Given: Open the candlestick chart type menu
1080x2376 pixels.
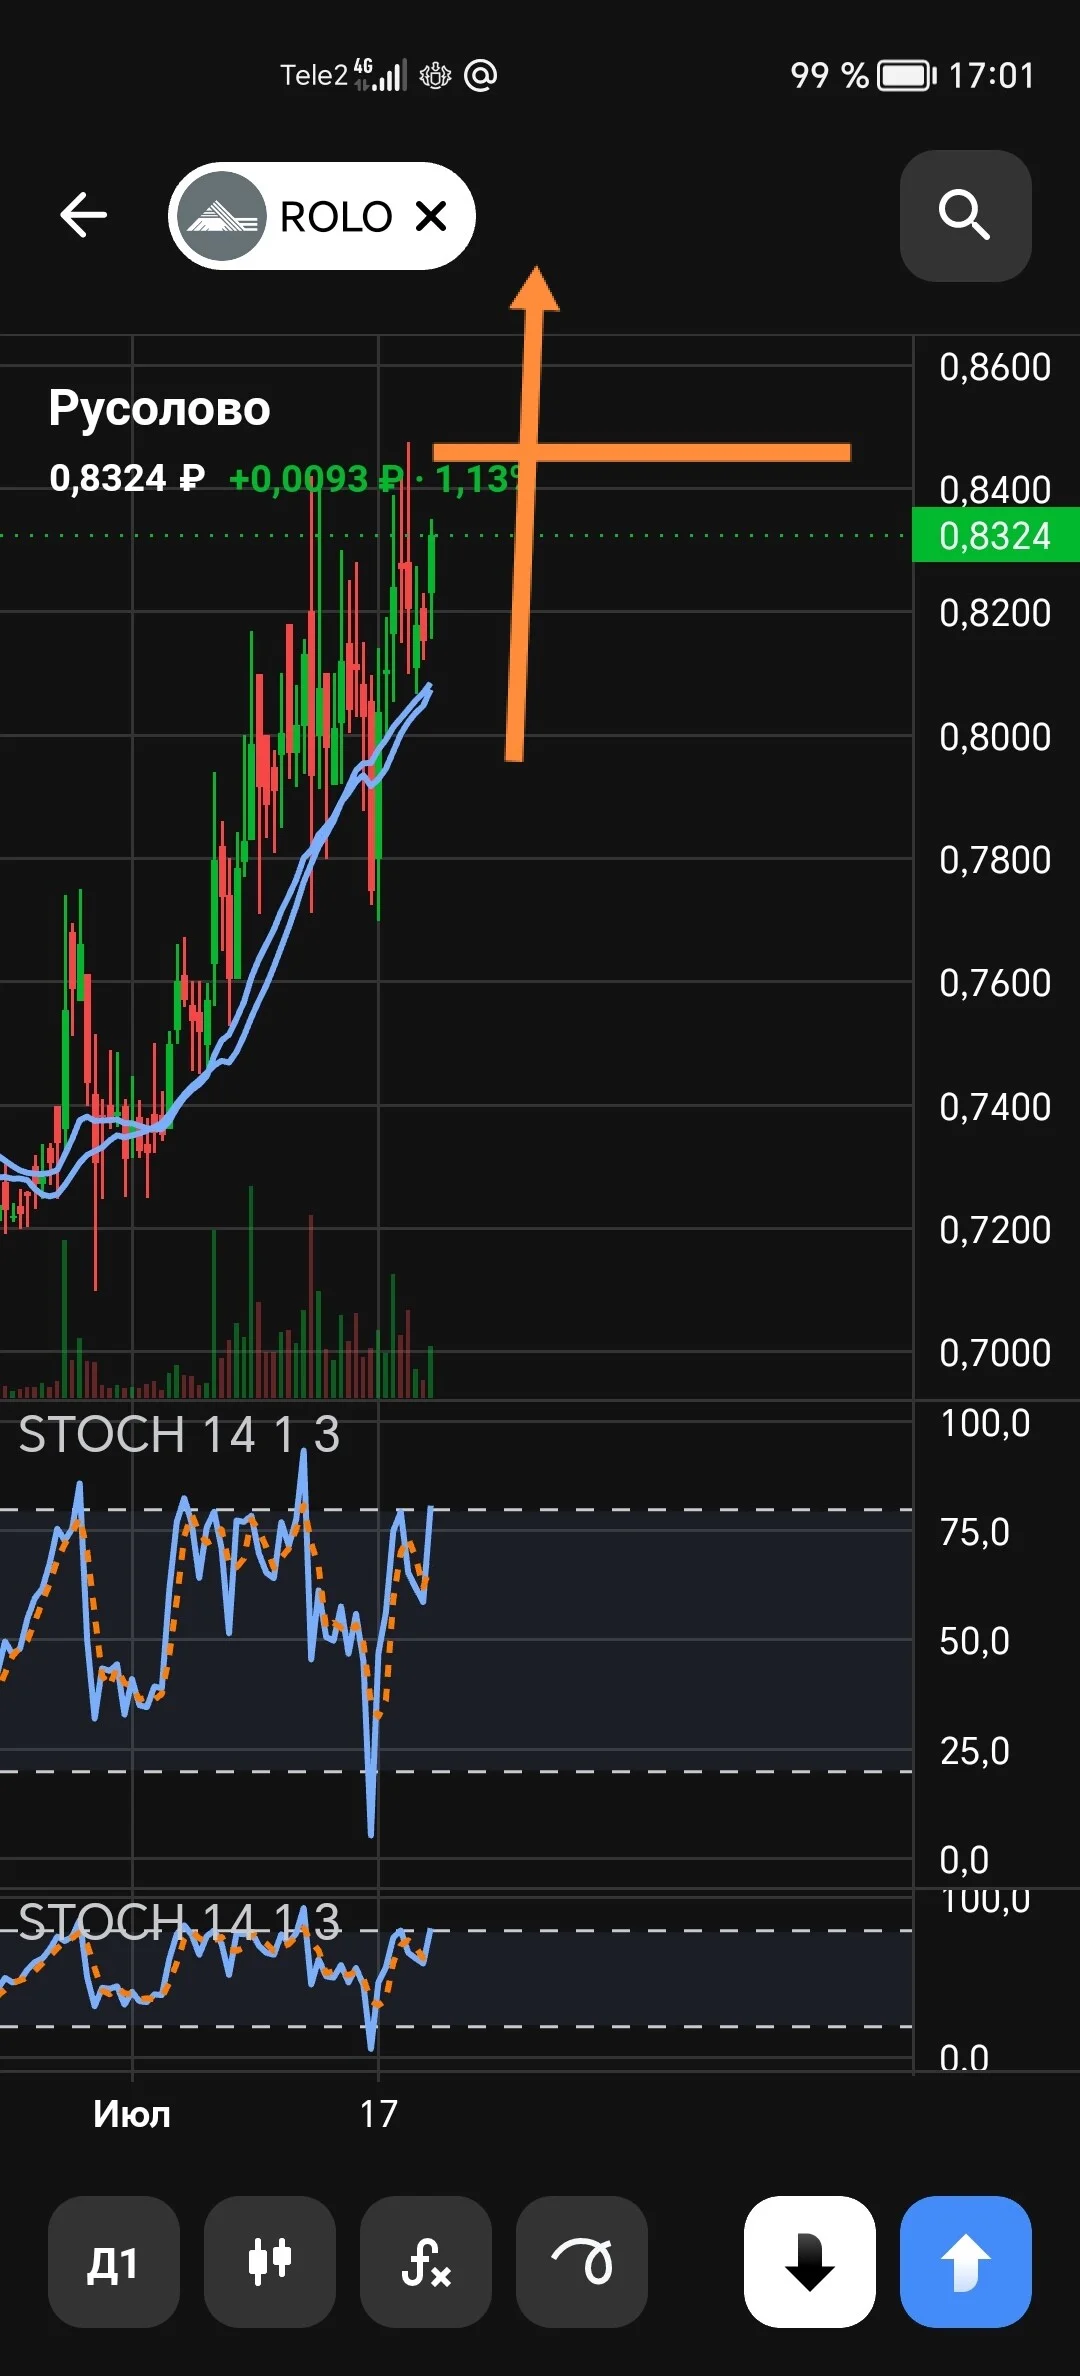Looking at the screenshot, I should [x=270, y=2261].
